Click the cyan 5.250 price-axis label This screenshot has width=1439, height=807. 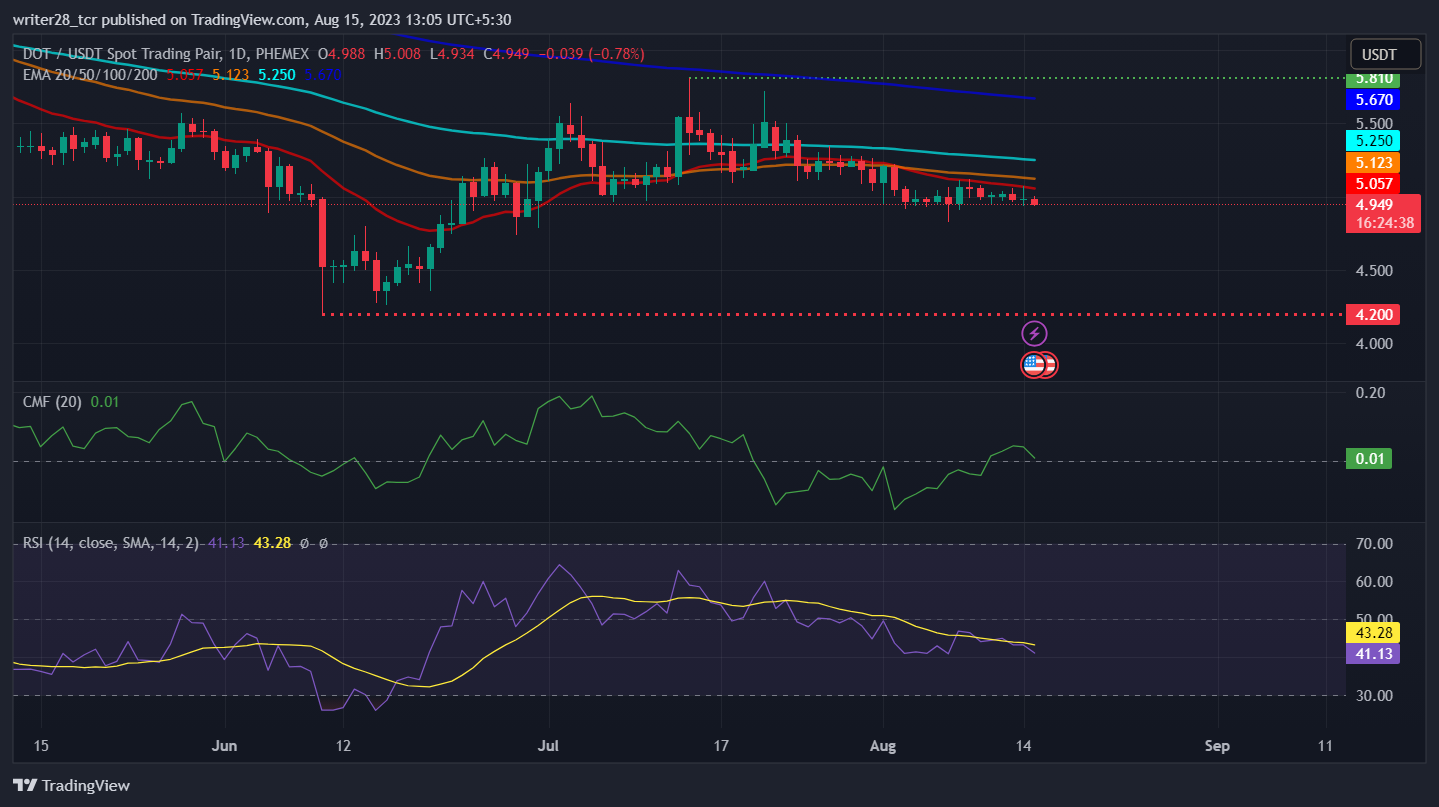(1372, 140)
